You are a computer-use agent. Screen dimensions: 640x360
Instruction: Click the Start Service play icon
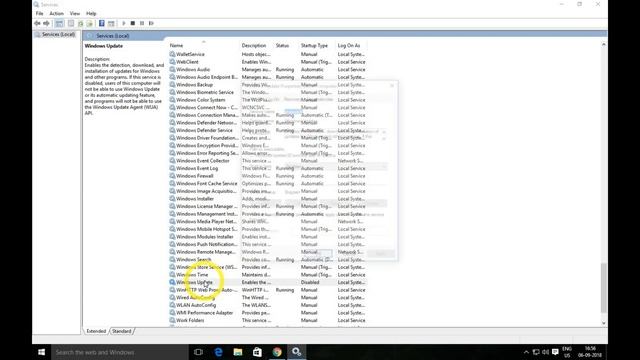[x=124, y=23]
